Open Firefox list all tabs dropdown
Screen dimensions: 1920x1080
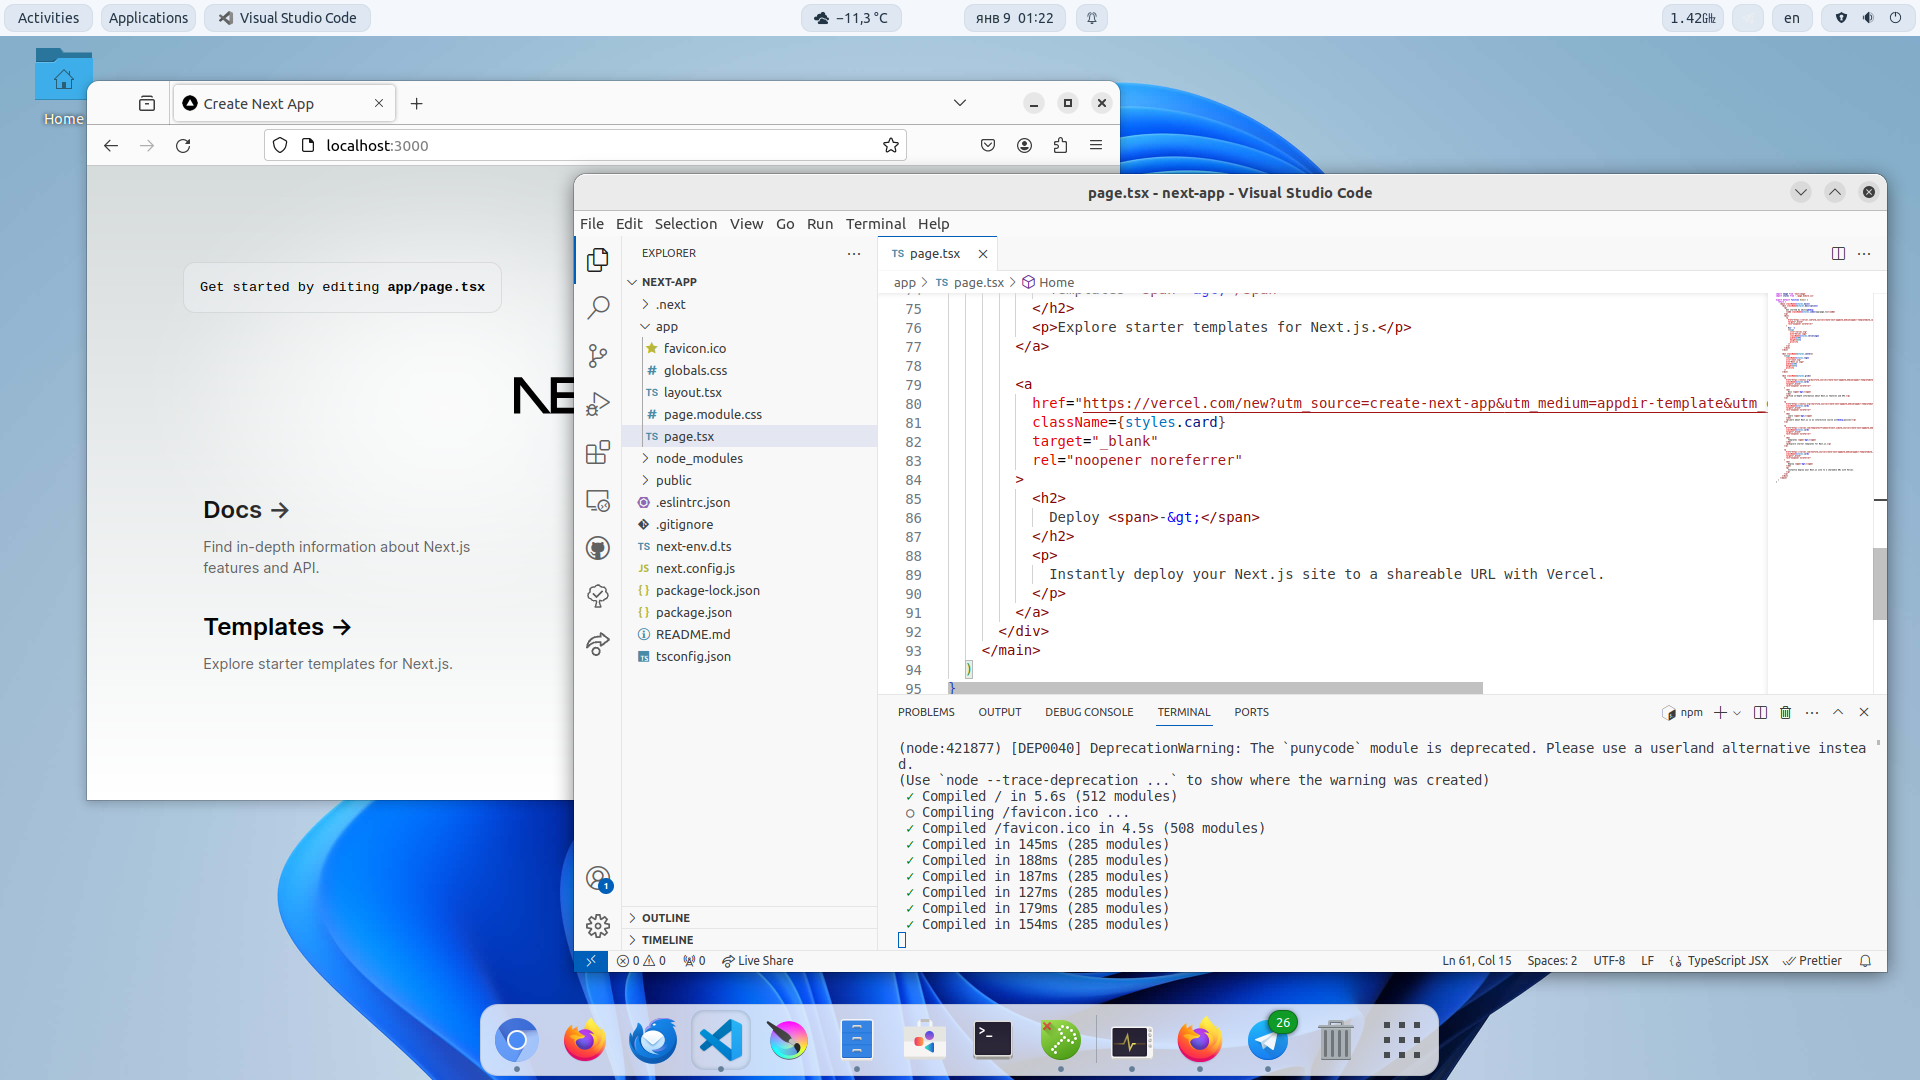pos(960,103)
